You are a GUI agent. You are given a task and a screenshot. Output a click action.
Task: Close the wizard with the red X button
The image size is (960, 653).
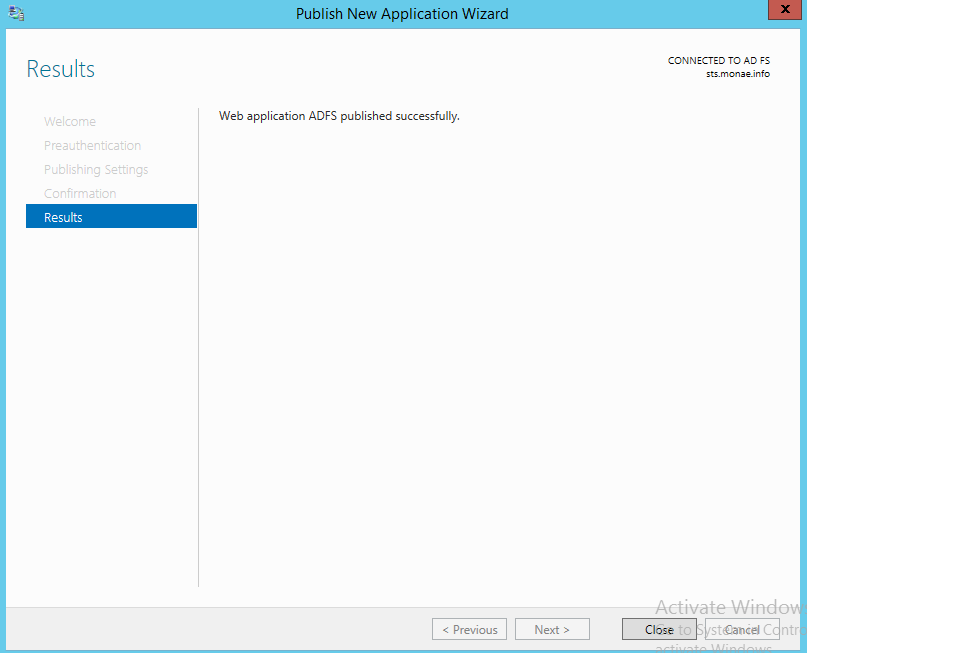(x=784, y=9)
